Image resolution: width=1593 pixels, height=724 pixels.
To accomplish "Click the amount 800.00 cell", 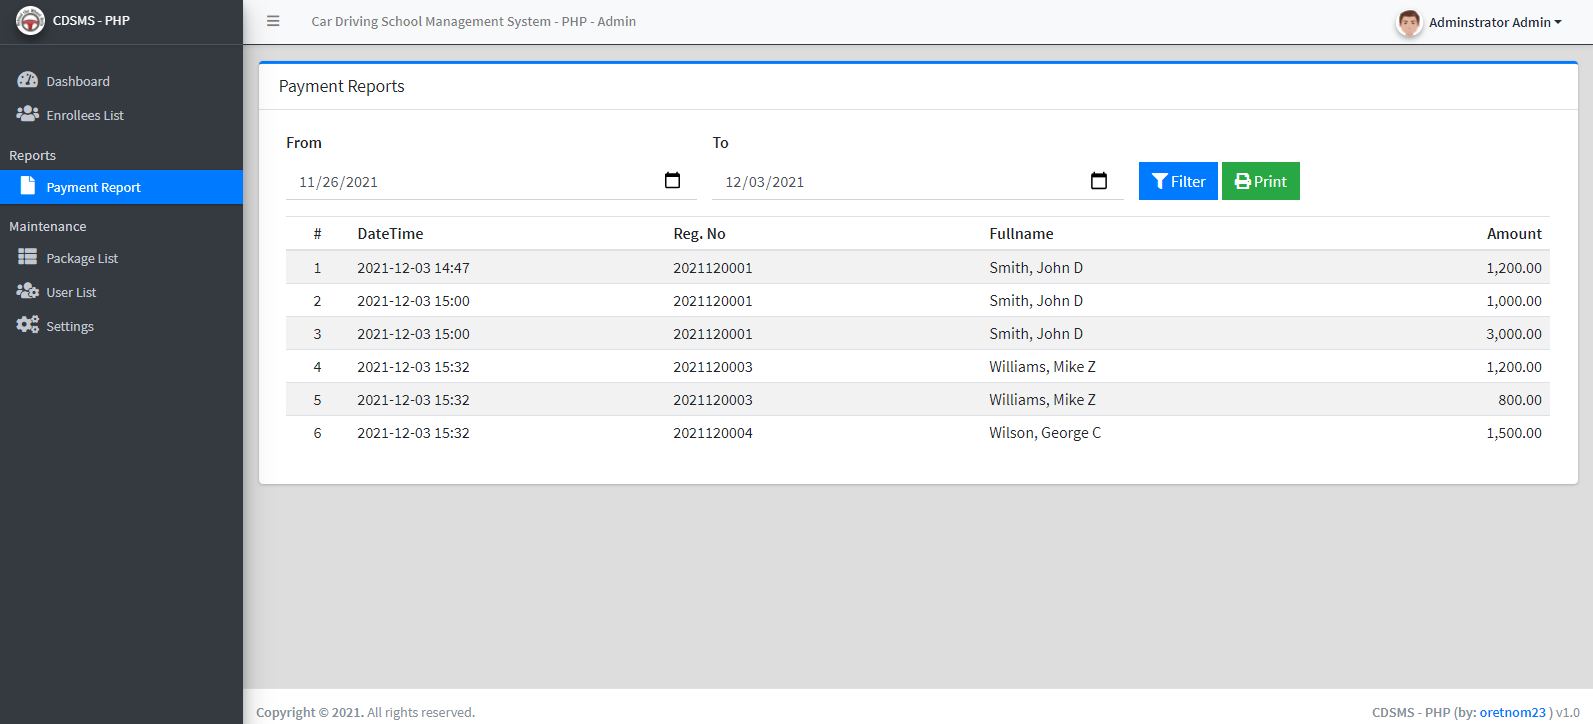I will pos(1519,399).
